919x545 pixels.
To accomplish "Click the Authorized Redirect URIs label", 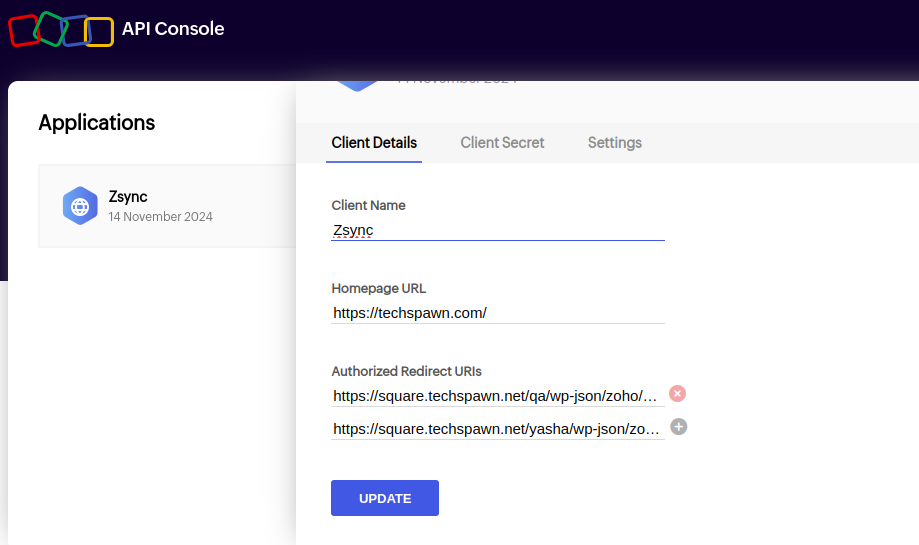I will point(407,371).
